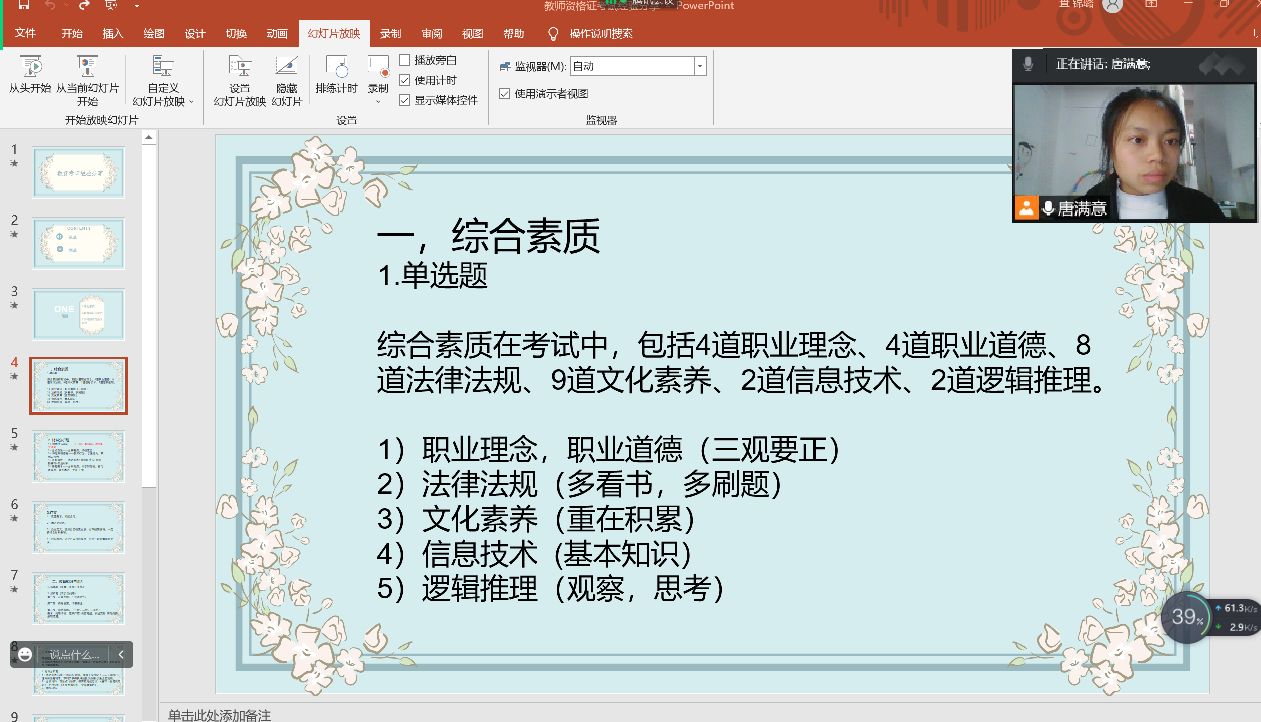Click the monitor icon beside 监视器(M)
The height and width of the screenshot is (722, 1261).
point(505,66)
